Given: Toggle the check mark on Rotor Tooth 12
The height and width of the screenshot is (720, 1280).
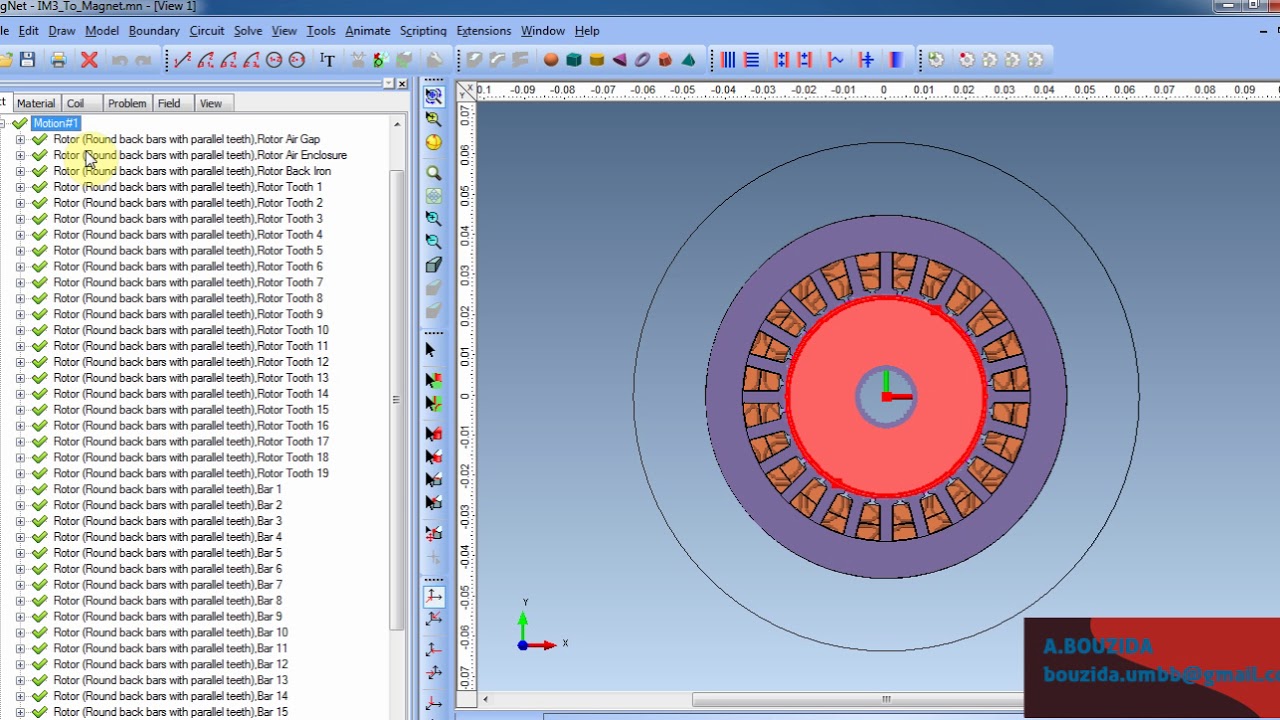Looking at the screenshot, I should pyautogui.click(x=40, y=362).
